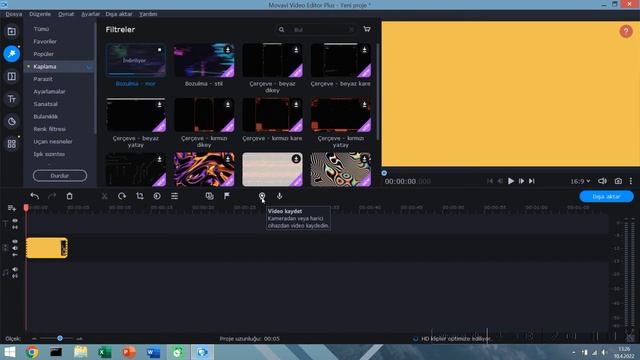The image size is (640, 360).
Task: Click the search magnifier in Filtreler
Action: click(282, 30)
